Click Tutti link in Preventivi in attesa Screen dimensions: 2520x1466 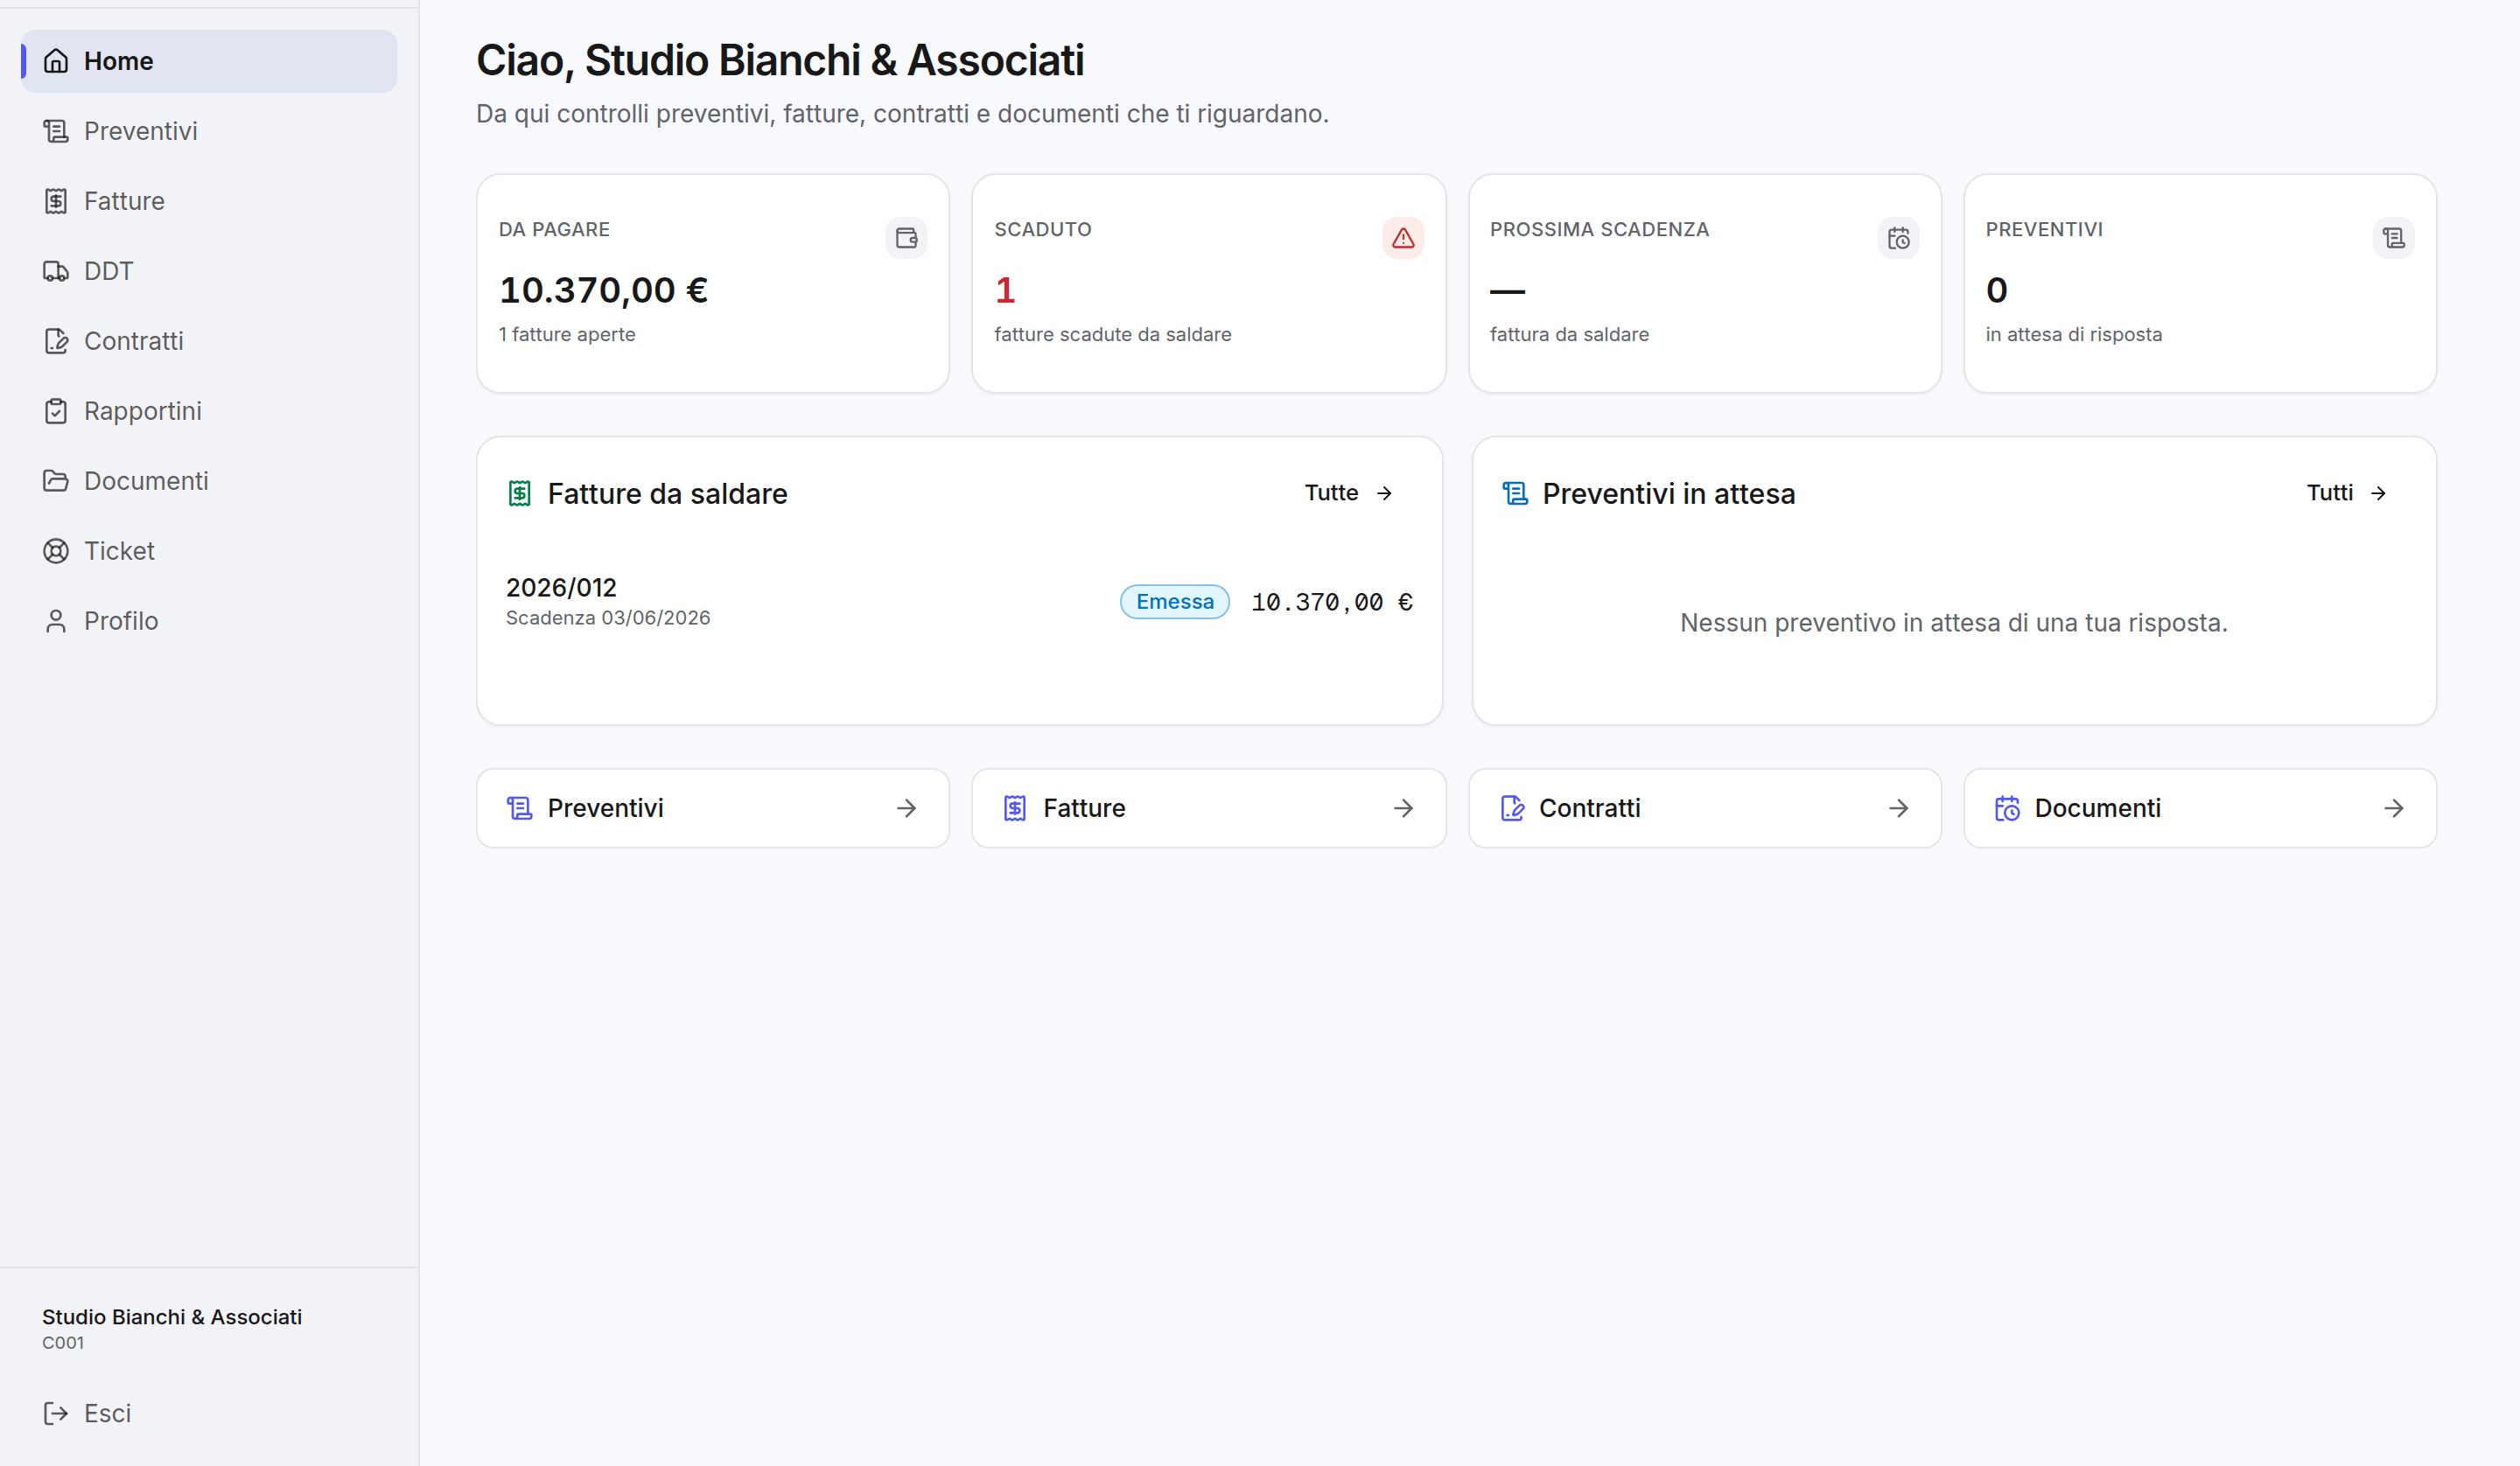click(x=2347, y=493)
